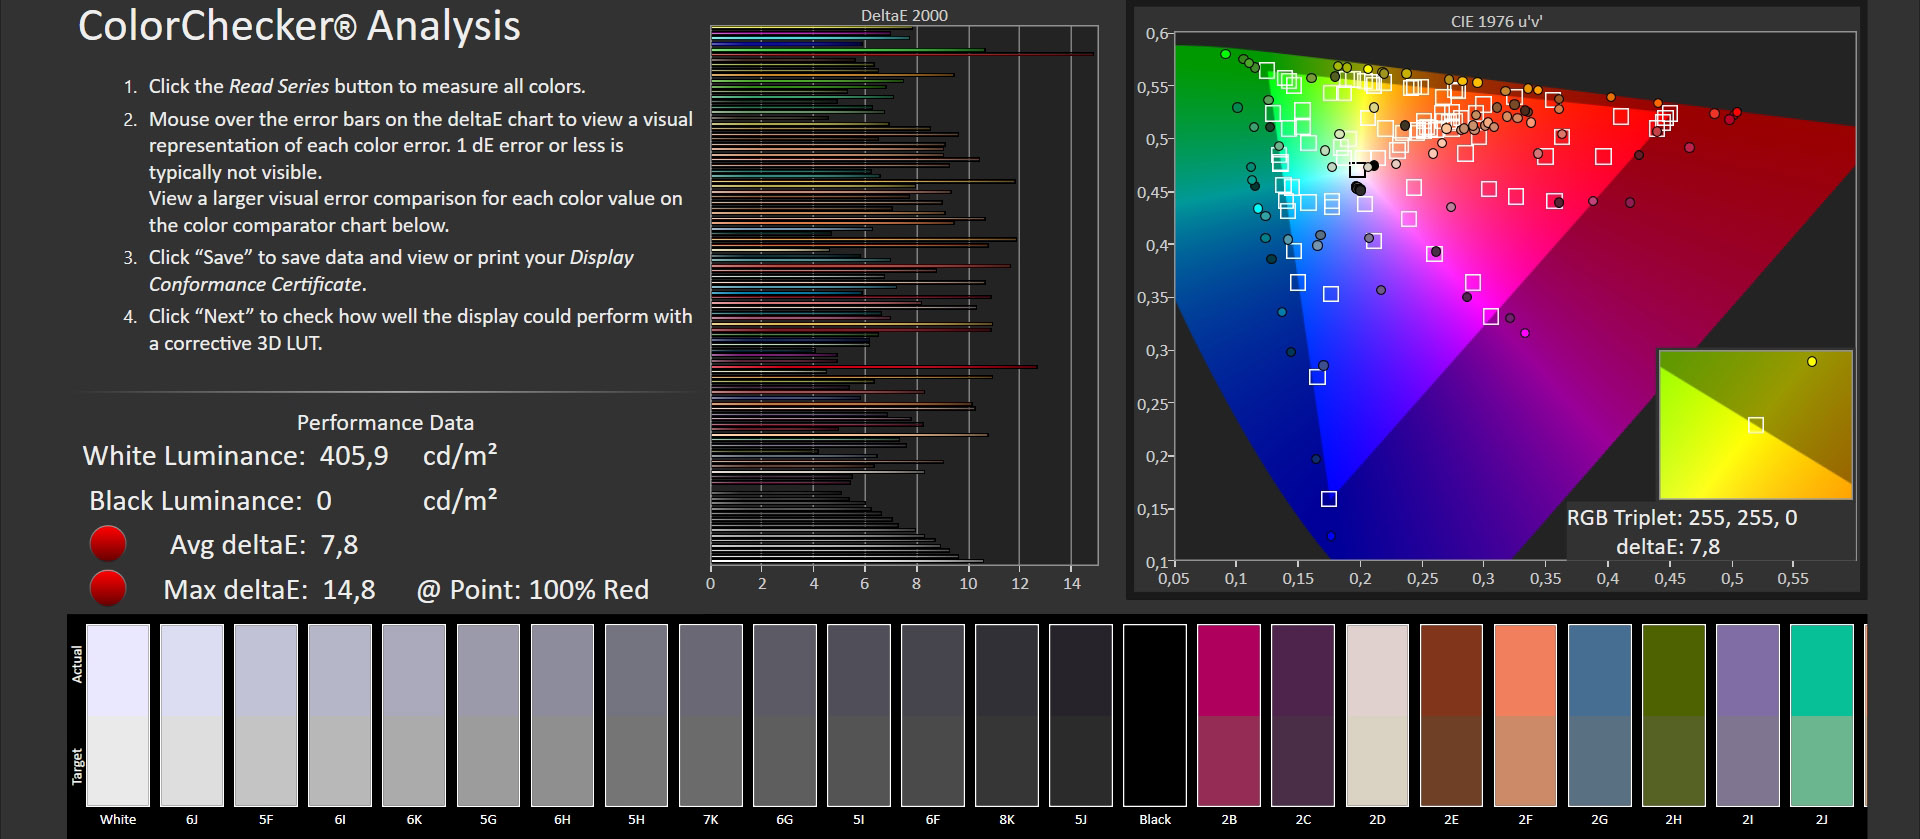
Task: Select the 6I gray swatch
Action: tap(340, 715)
